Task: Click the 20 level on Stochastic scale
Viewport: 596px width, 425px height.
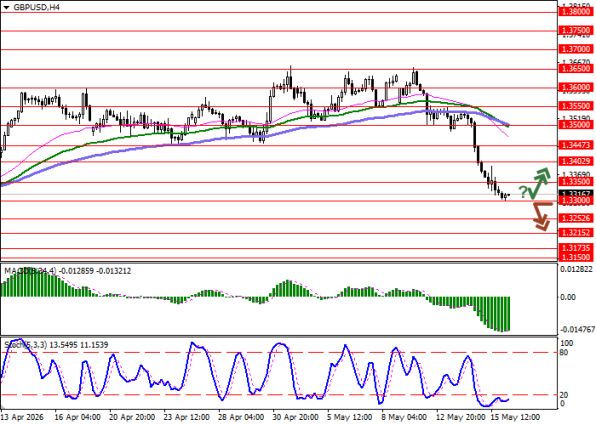Action: point(564,395)
